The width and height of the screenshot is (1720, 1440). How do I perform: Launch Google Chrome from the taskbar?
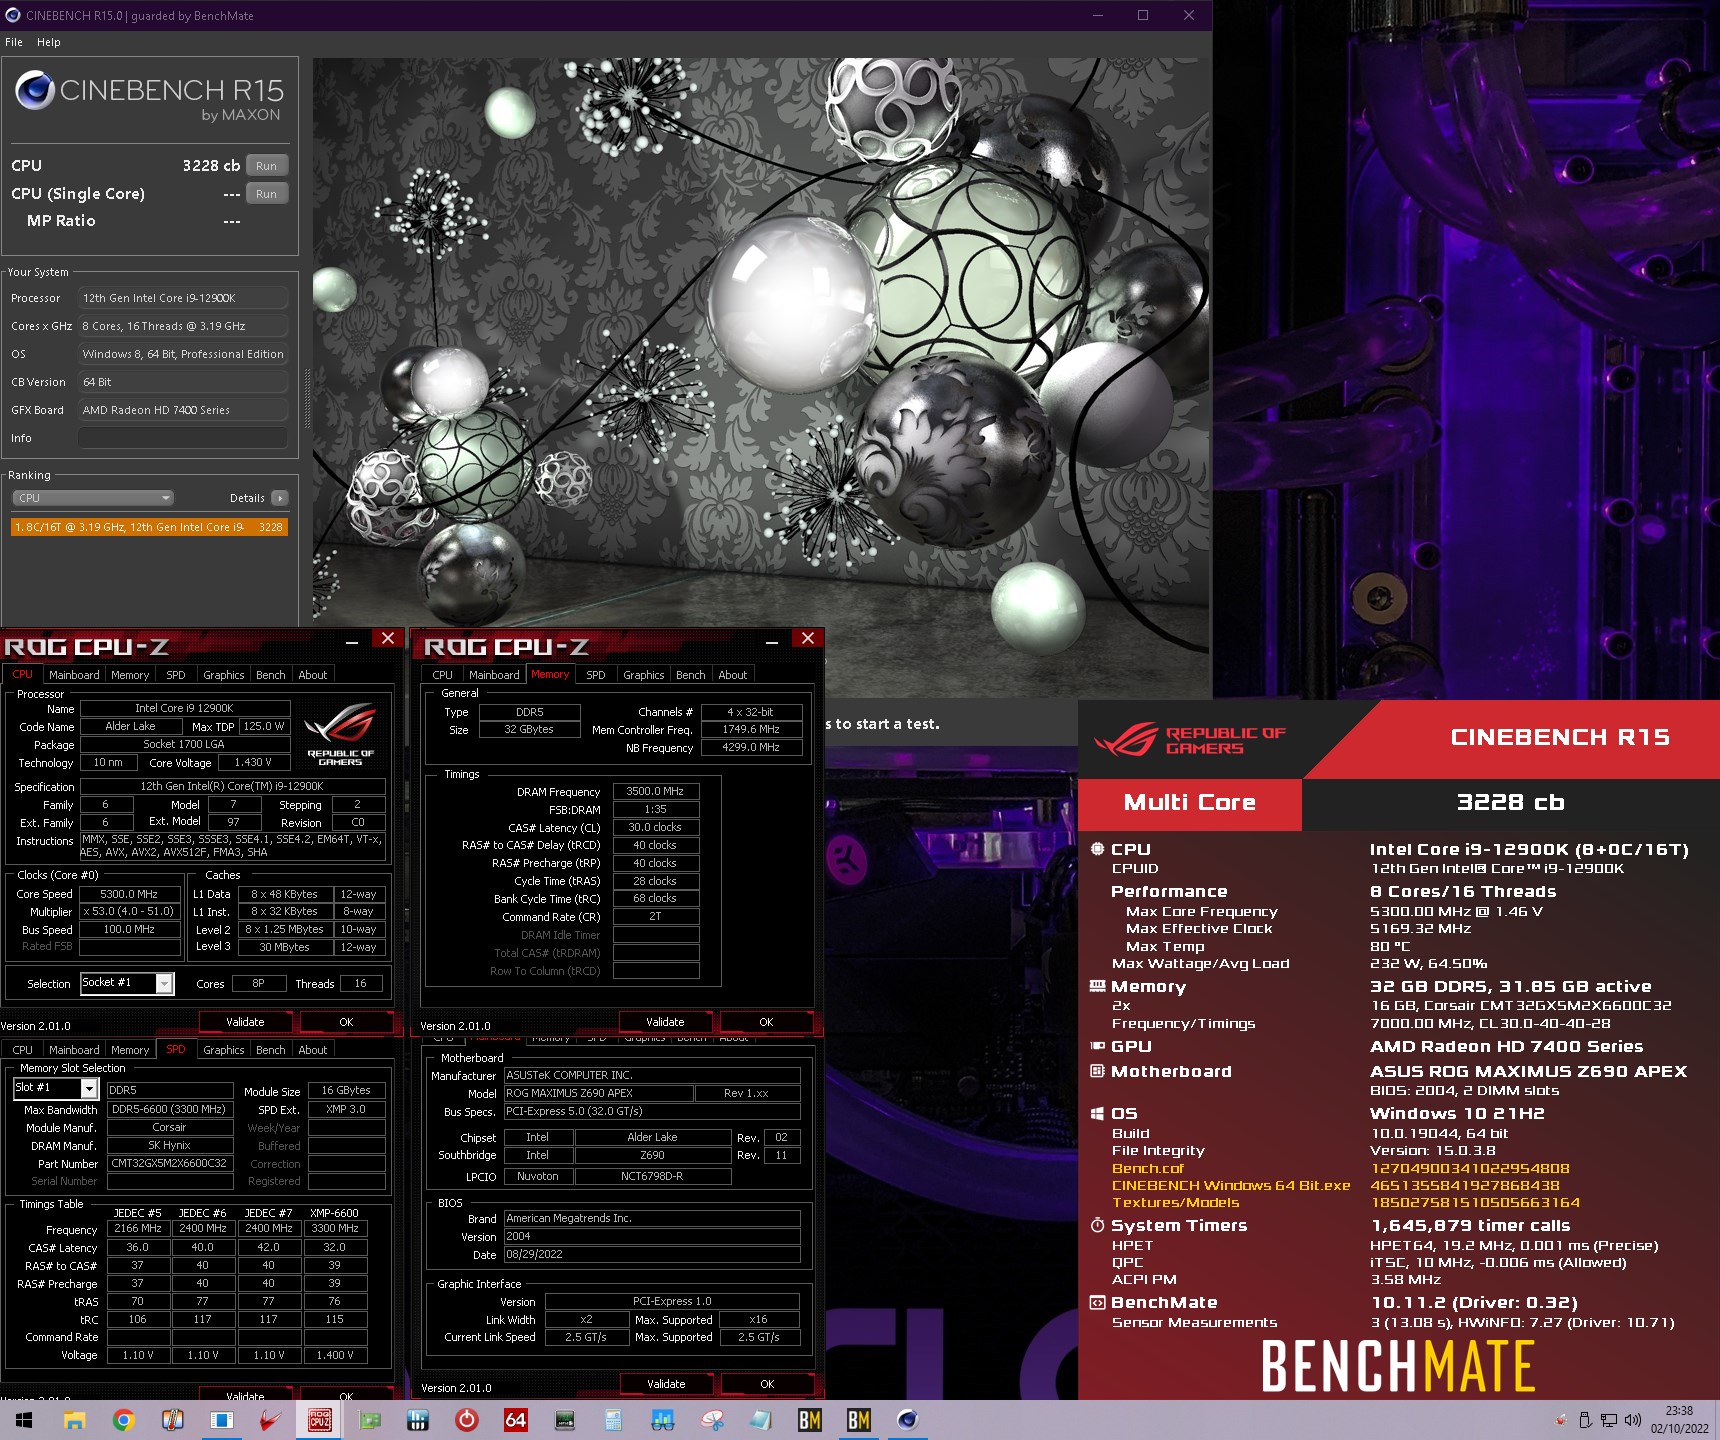[124, 1420]
